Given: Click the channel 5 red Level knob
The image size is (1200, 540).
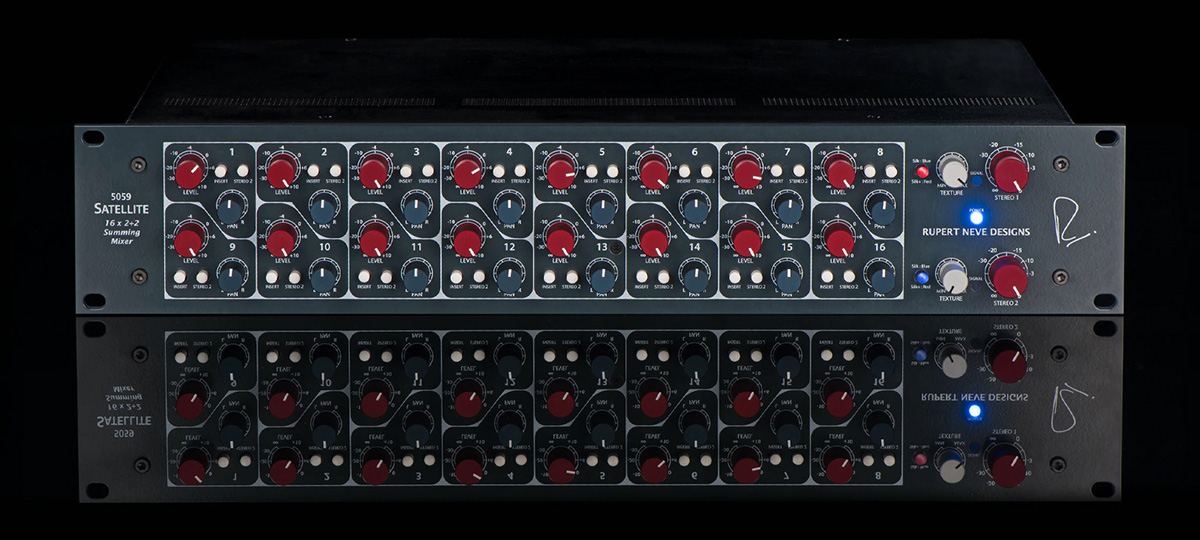Looking at the screenshot, I should (x=561, y=170).
